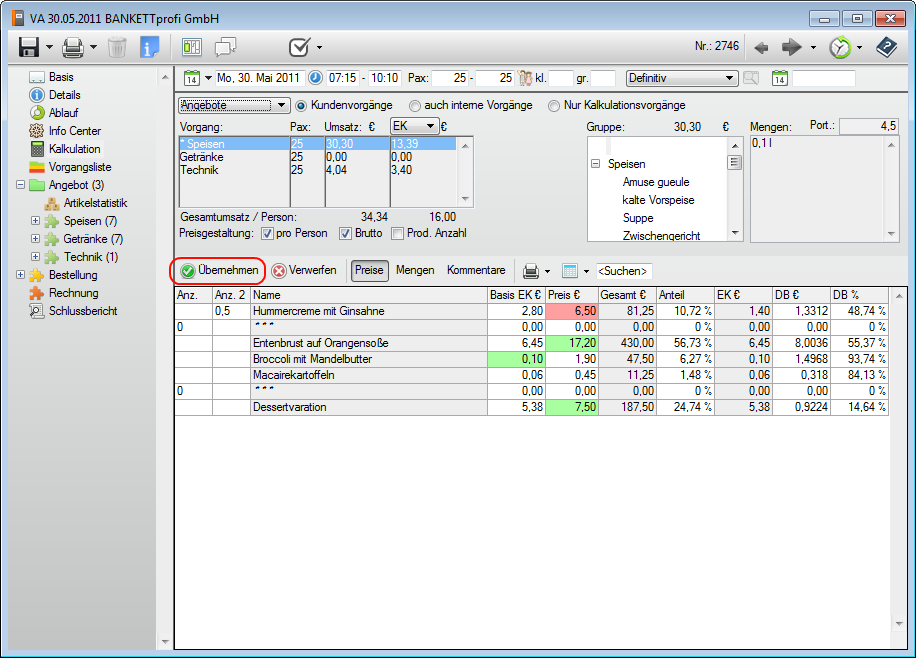The width and height of the screenshot is (916, 658).
Task: Select the 'auch interne Vorgänge' radio button
Action: pyautogui.click(x=415, y=105)
